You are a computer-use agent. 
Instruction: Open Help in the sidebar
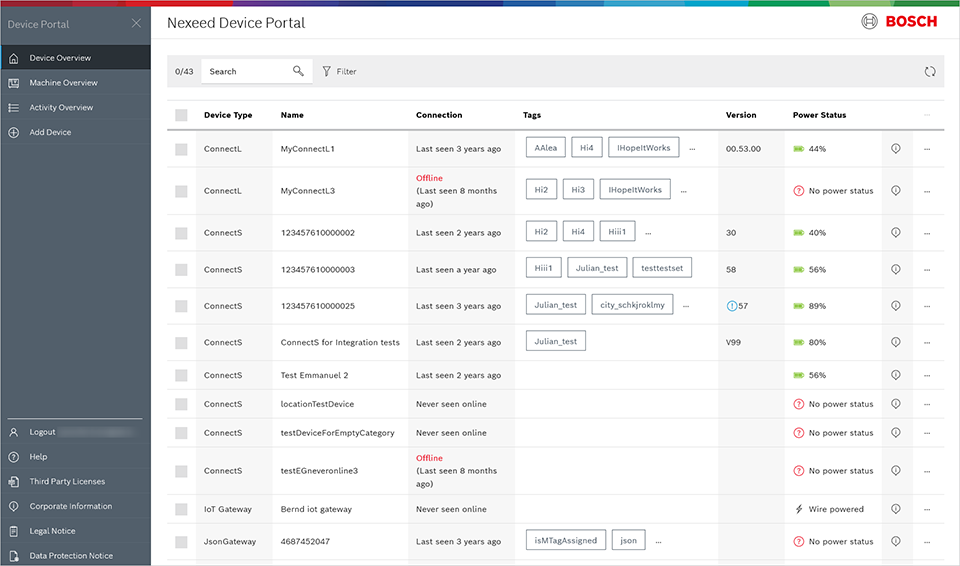tap(75, 457)
